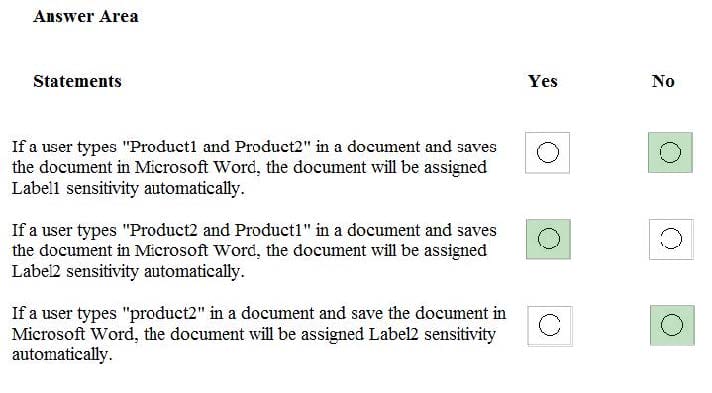Select No for the Product1 and Product2 statement
This screenshot has width=712, height=393.
point(670,153)
